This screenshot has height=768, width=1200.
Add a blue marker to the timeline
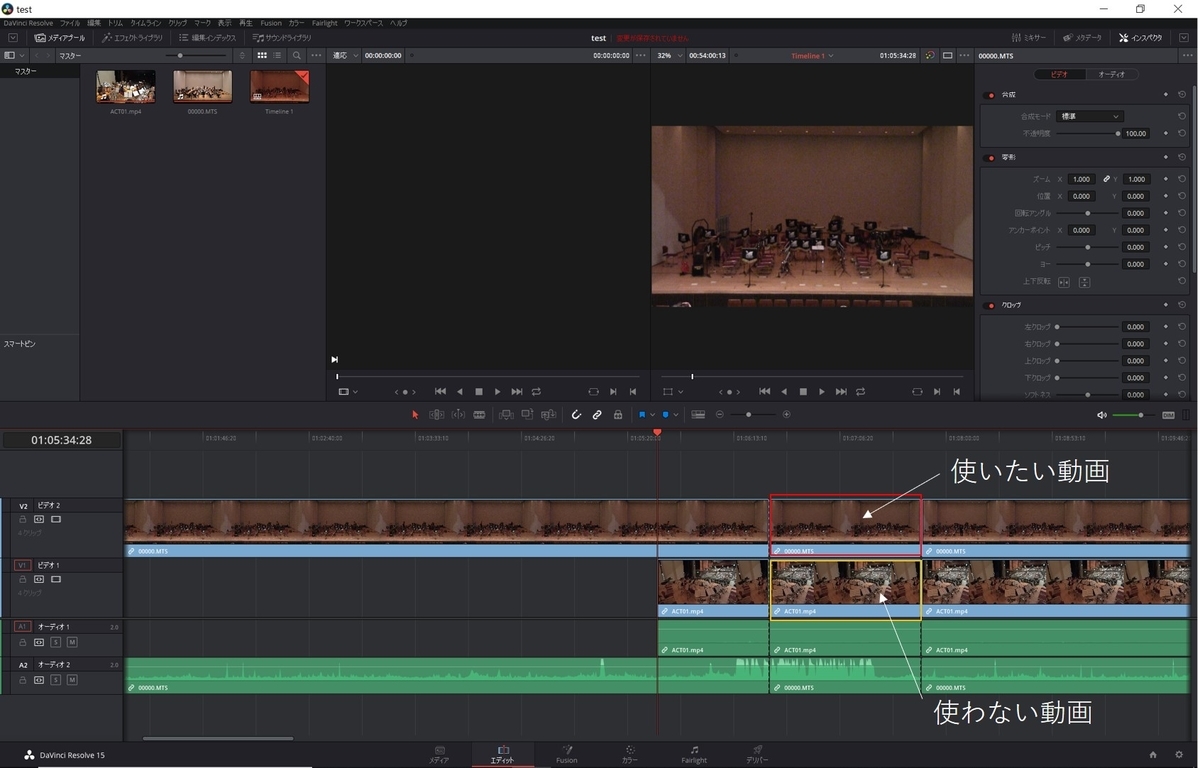[x=666, y=414]
